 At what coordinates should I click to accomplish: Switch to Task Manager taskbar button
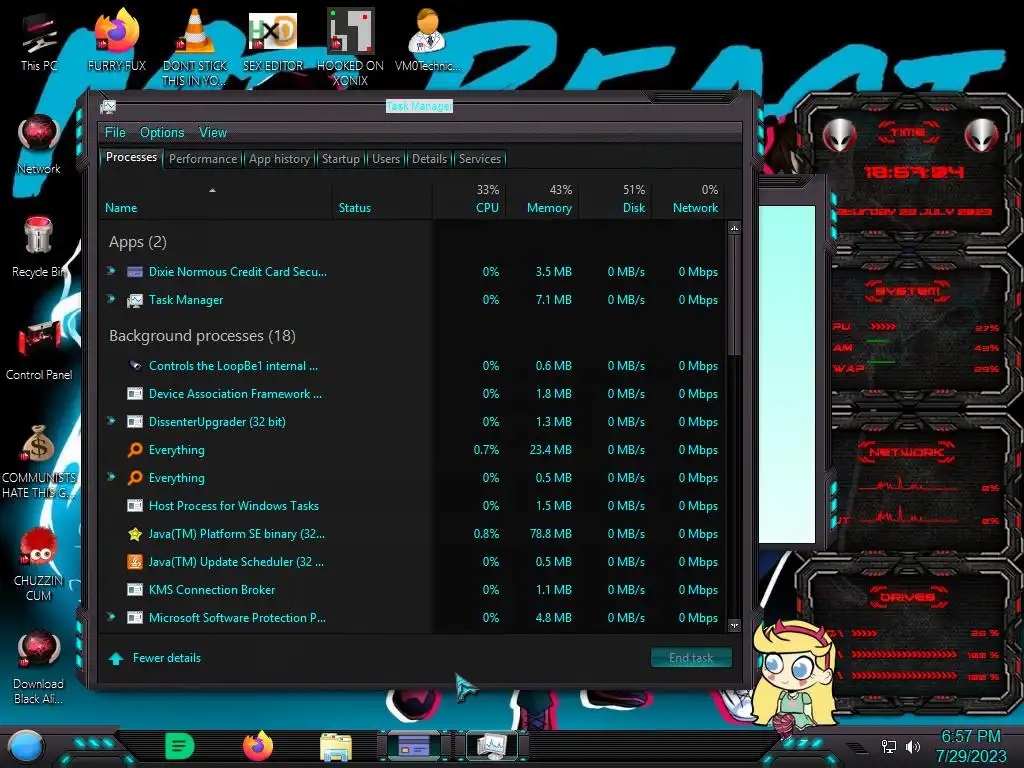492,746
